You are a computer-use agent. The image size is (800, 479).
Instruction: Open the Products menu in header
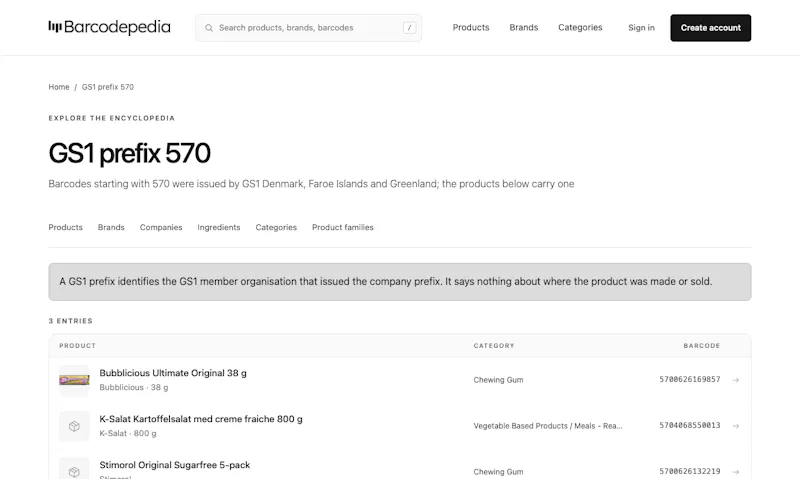pos(471,28)
